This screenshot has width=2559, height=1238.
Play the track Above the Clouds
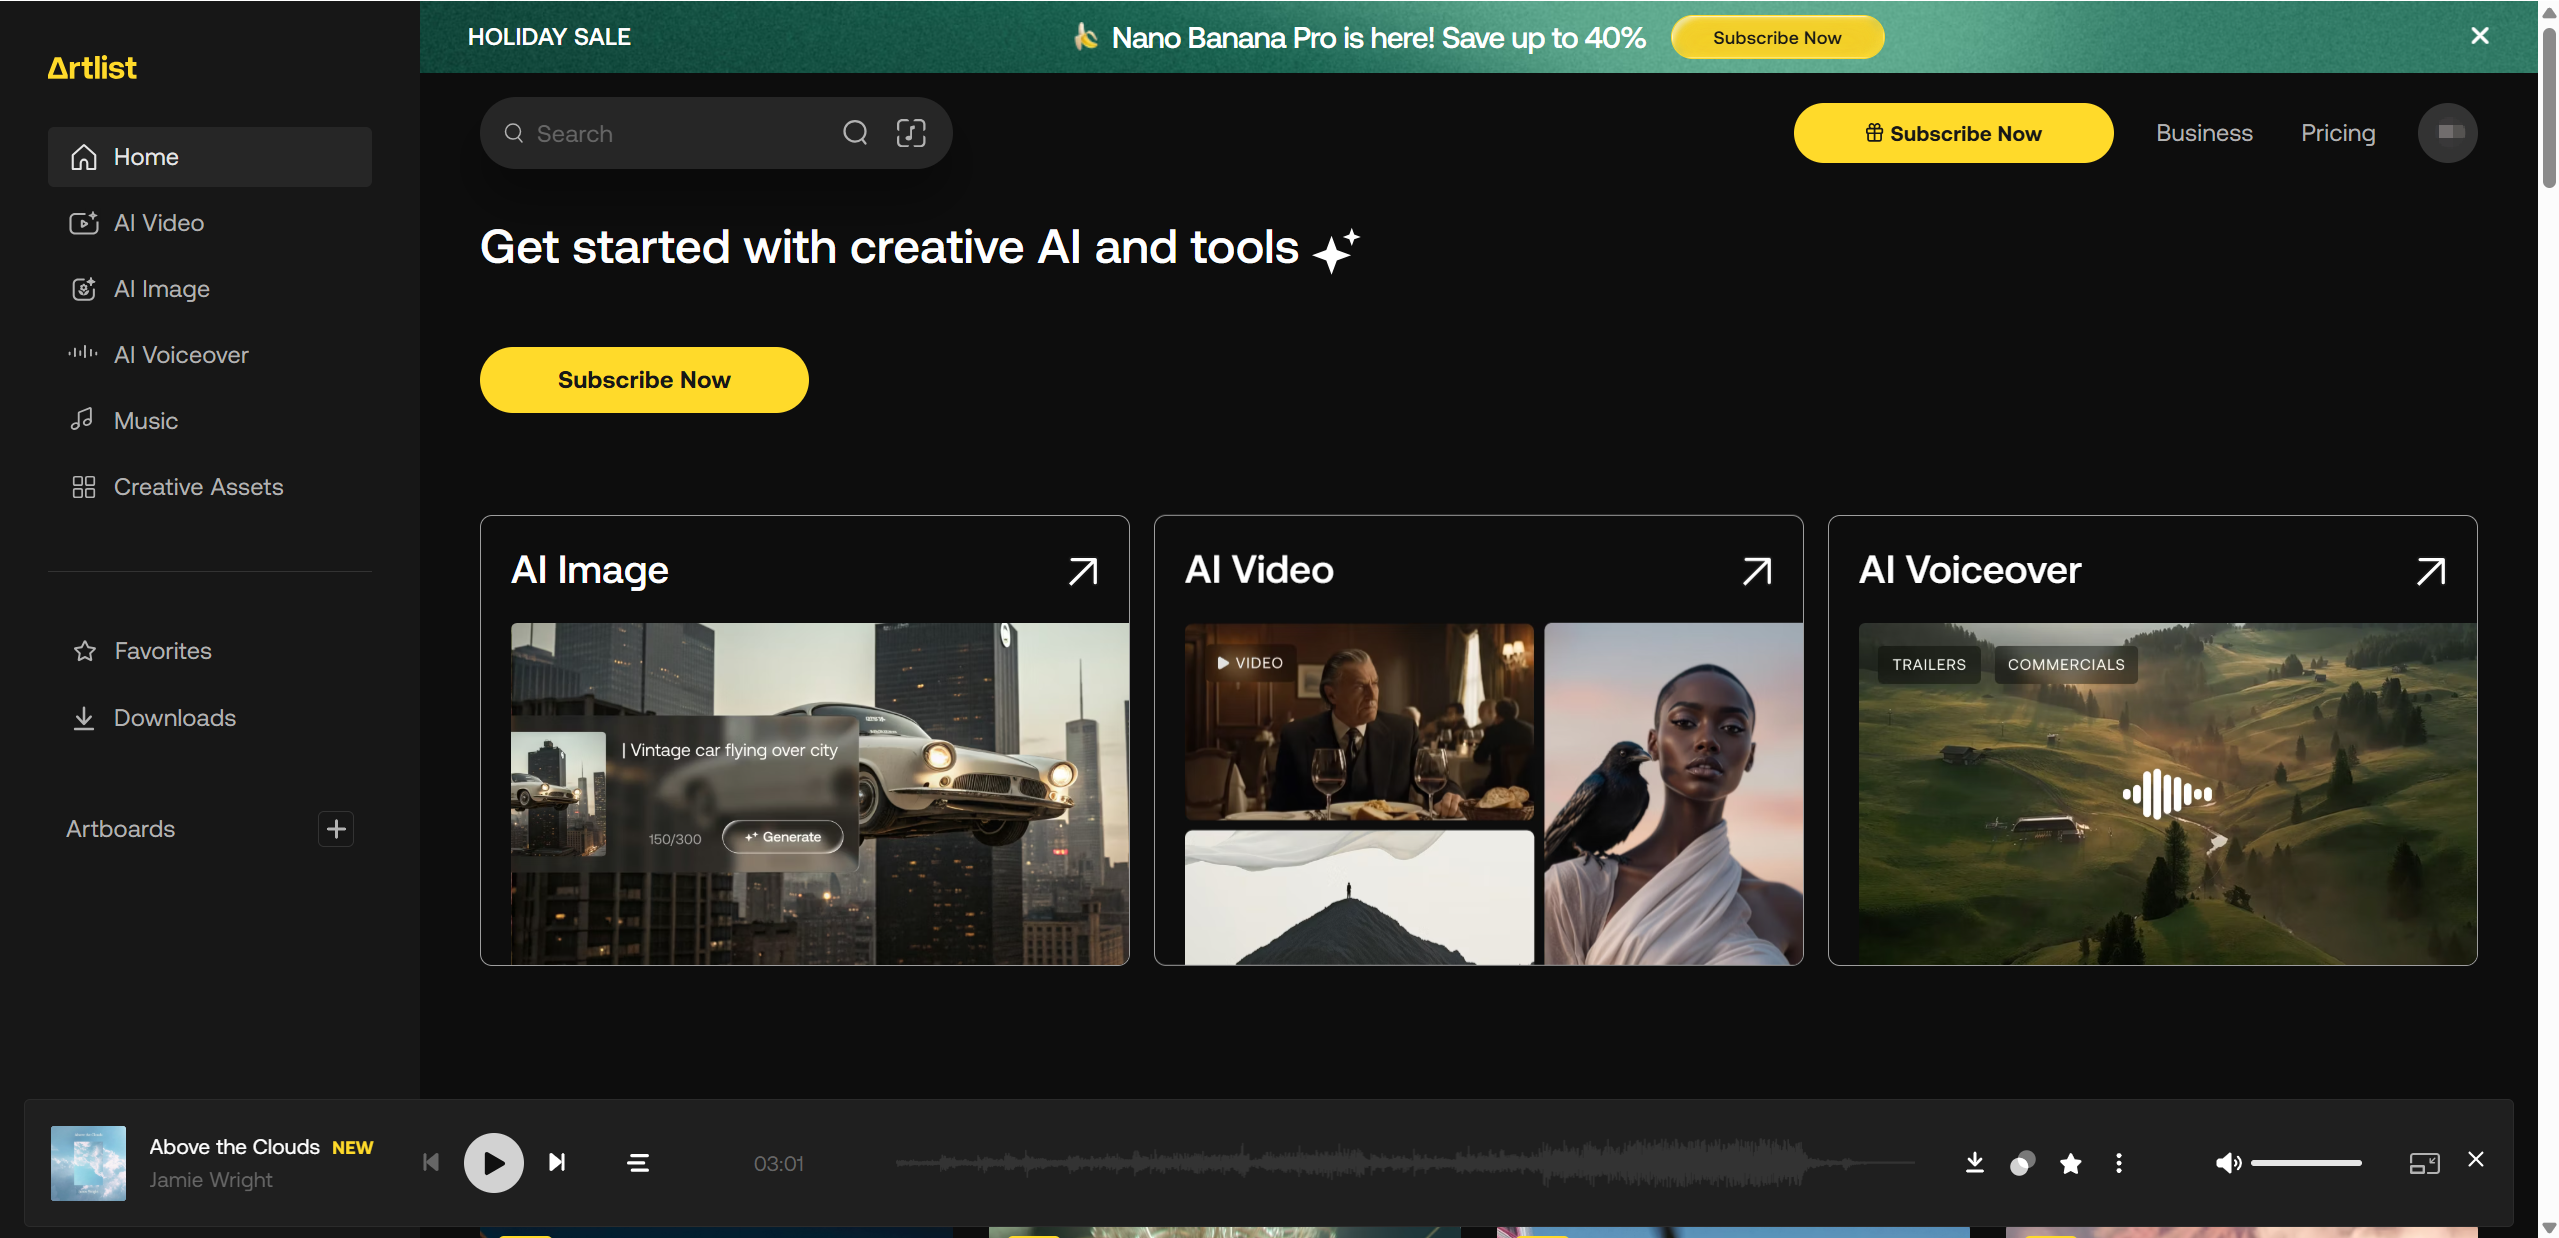pos(493,1163)
